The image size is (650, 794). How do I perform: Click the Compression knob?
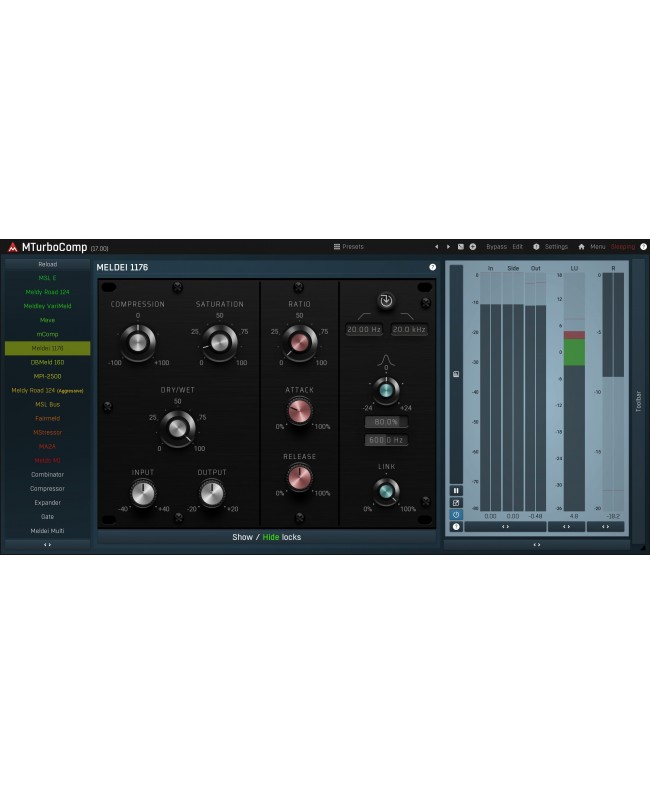tap(138, 343)
